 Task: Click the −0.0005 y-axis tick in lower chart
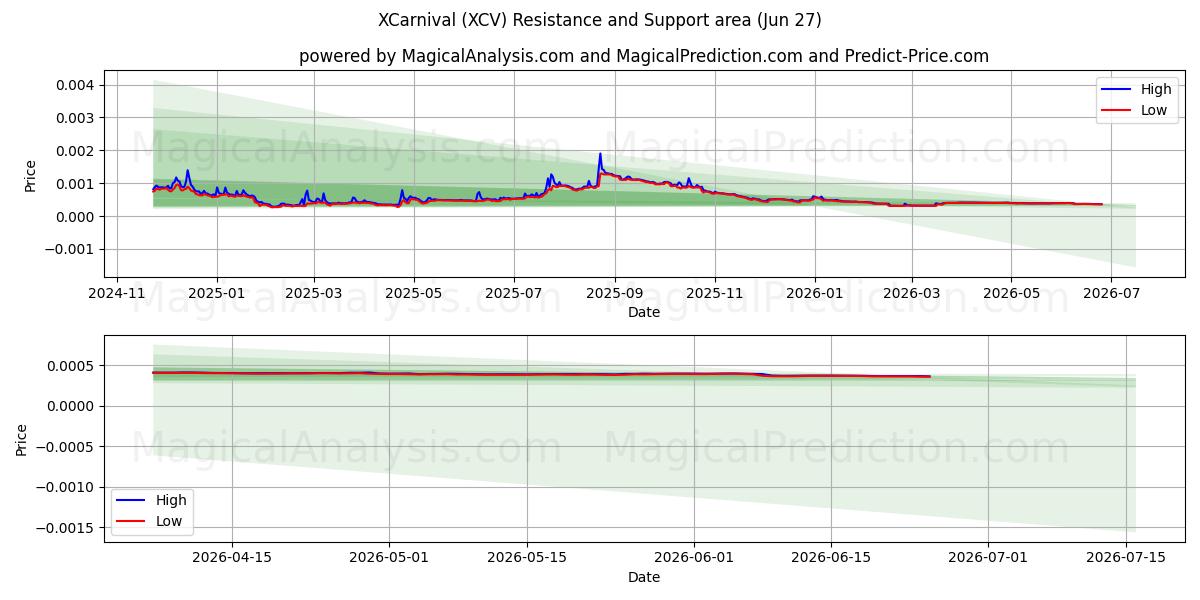[x=66, y=447]
